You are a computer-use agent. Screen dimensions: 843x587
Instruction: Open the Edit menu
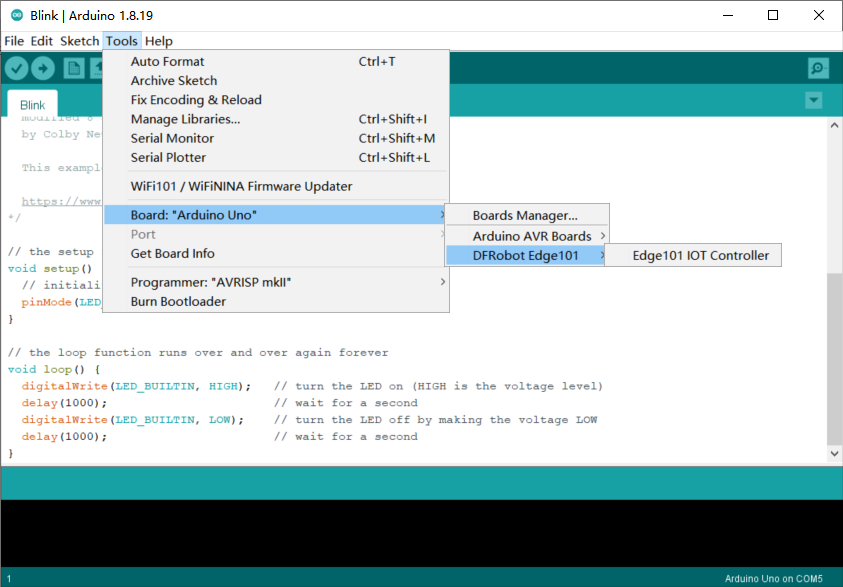click(x=41, y=41)
